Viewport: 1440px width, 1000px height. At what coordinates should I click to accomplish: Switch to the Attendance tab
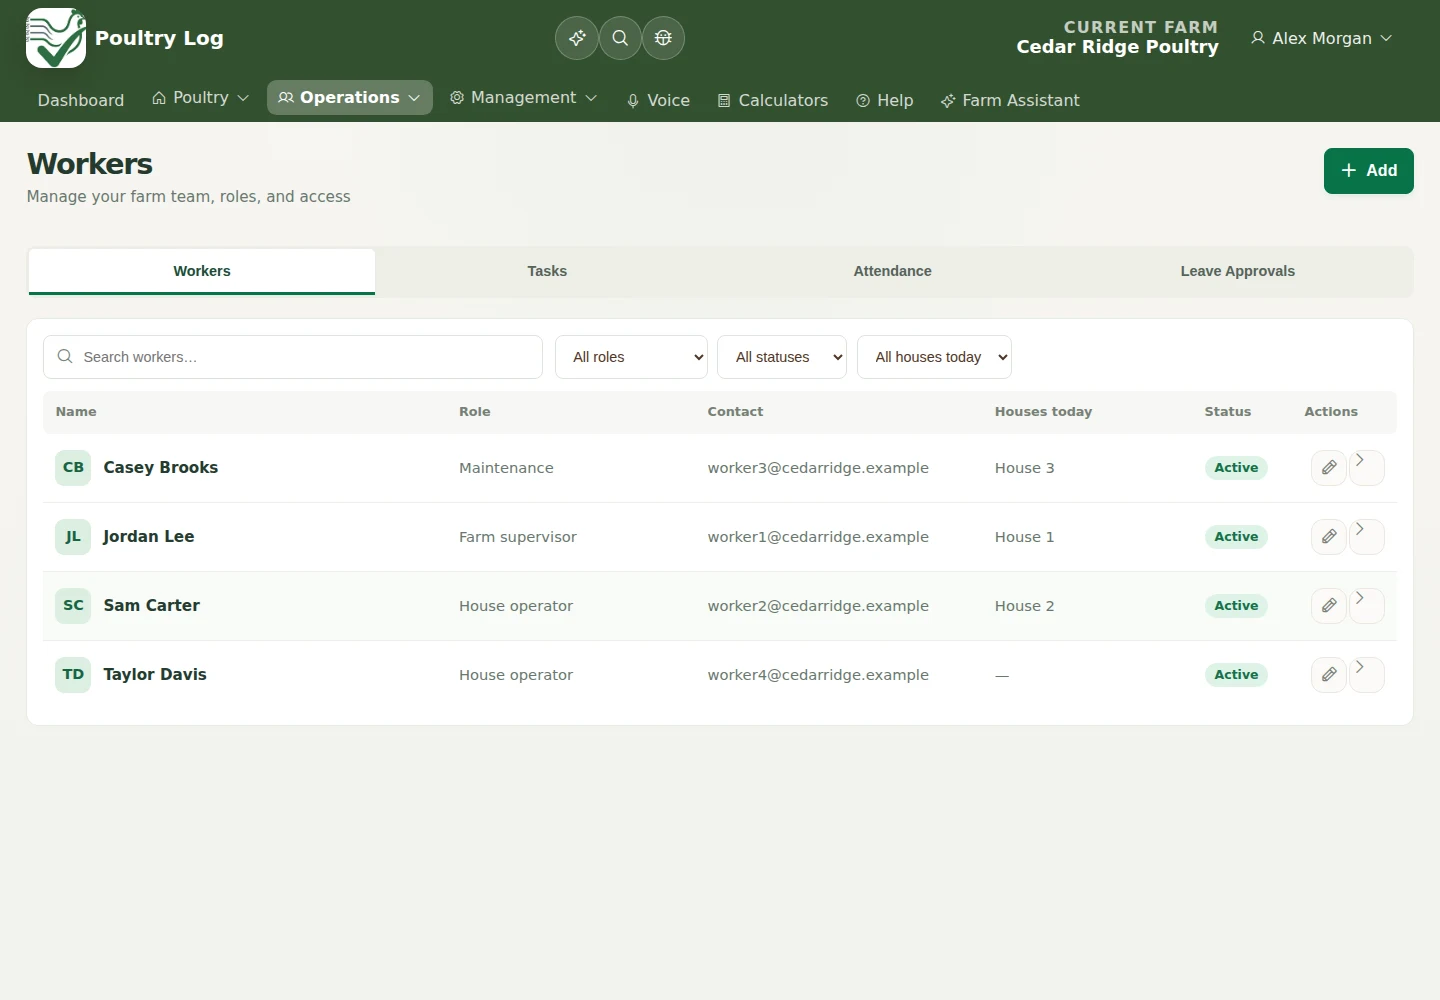(x=892, y=271)
